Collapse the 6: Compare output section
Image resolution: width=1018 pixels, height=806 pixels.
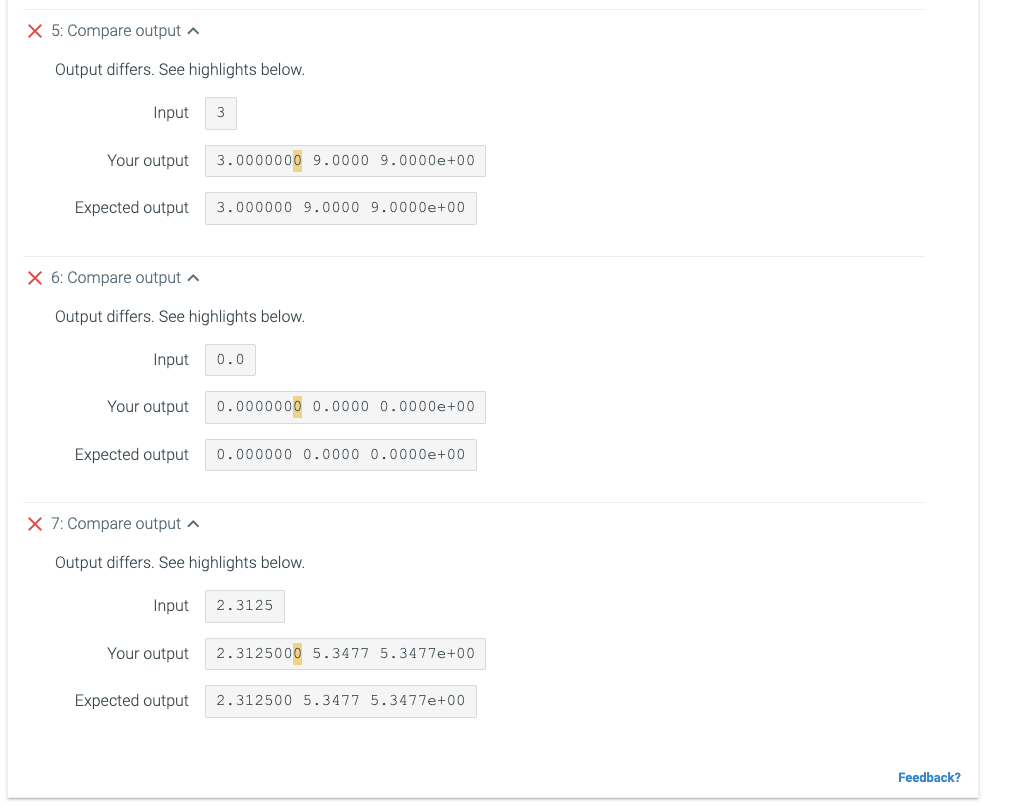point(193,278)
